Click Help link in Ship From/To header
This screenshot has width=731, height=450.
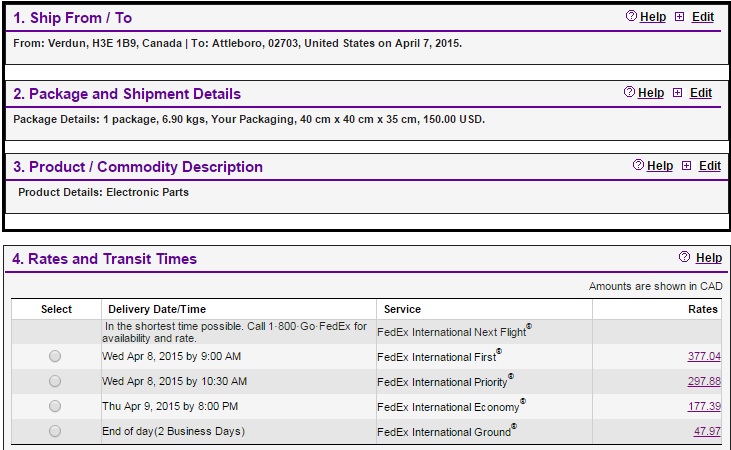[653, 17]
